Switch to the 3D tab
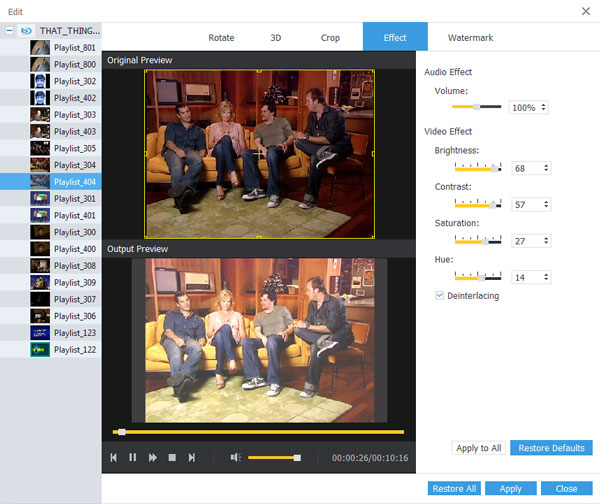Screen dimensions: 600x504 click(276, 38)
